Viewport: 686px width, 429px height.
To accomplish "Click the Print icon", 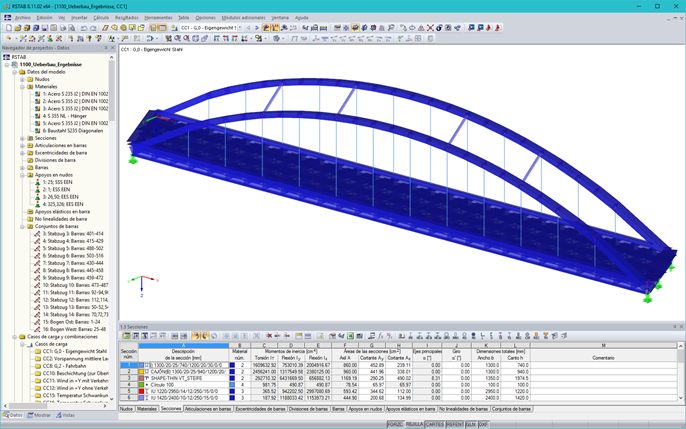I will (x=63, y=28).
